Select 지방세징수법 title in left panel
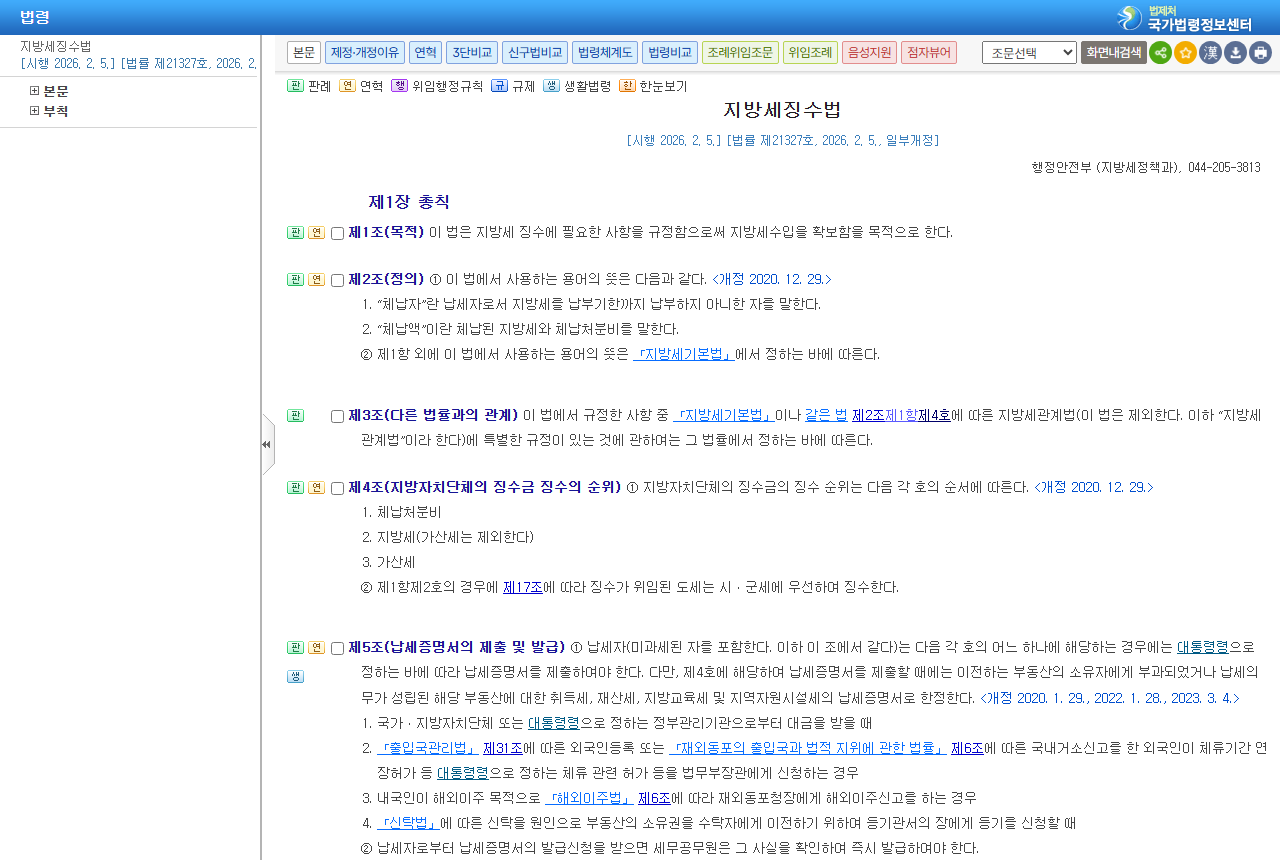Image resolution: width=1280 pixels, height=860 pixels. [x=56, y=46]
